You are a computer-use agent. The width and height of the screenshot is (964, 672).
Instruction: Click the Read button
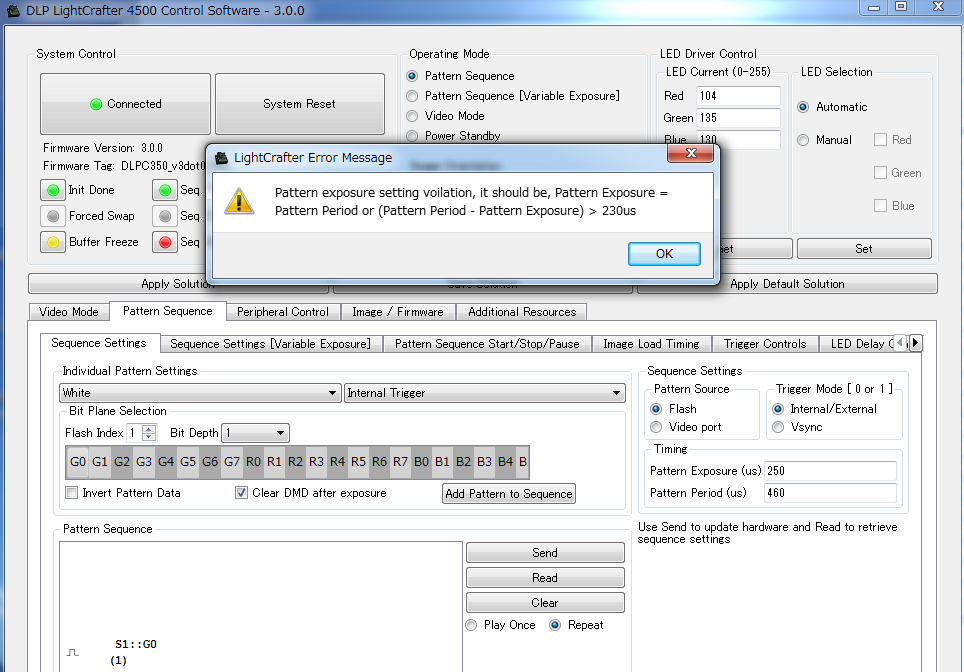pos(545,578)
